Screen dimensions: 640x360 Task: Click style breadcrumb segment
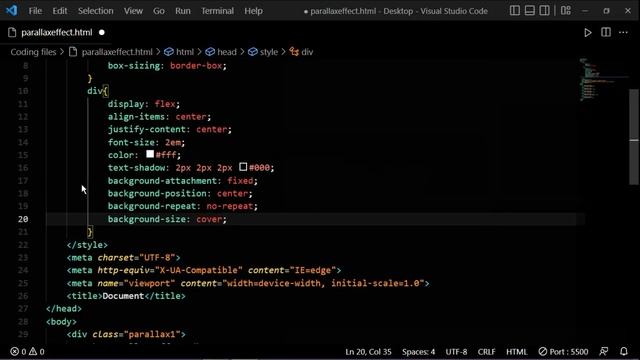tap(269, 52)
